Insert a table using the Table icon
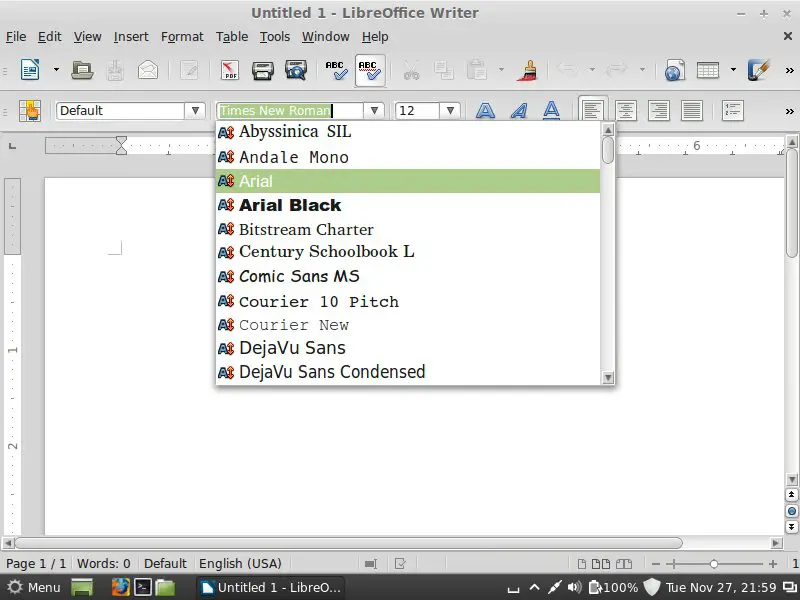Screen dimensions: 800x600 708,69
